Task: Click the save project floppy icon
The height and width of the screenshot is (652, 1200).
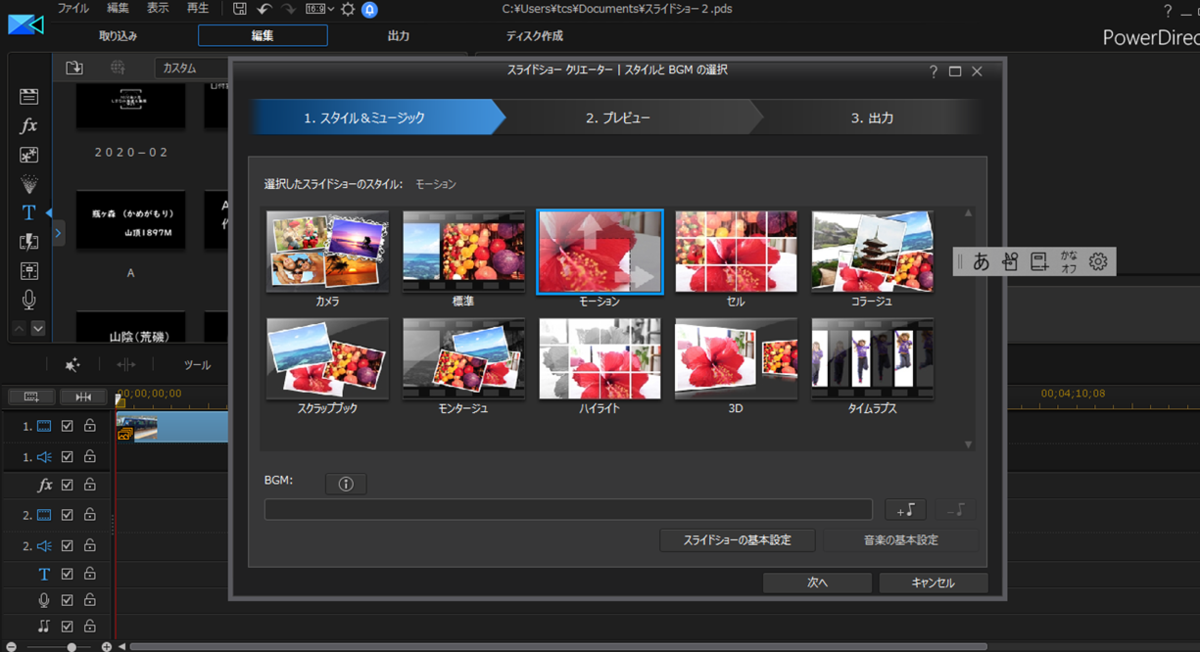Action: point(240,9)
